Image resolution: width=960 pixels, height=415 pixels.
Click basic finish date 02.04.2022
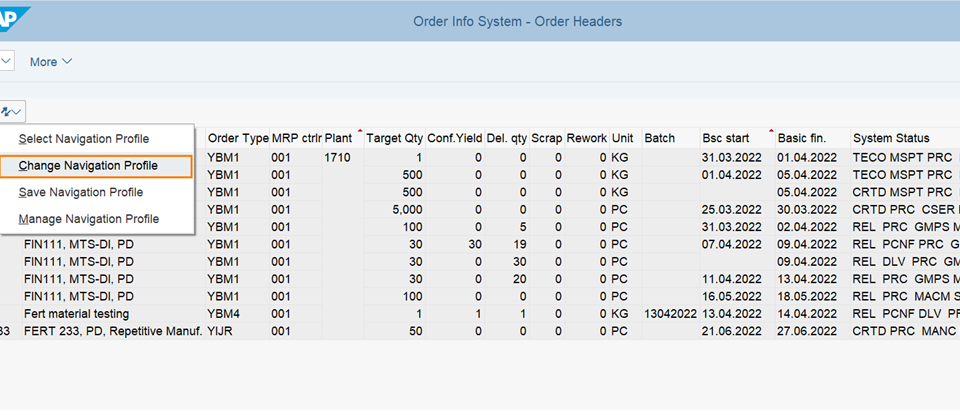[807, 227]
